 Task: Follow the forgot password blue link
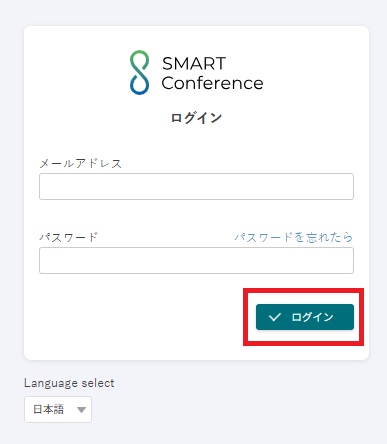click(x=293, y=237)
